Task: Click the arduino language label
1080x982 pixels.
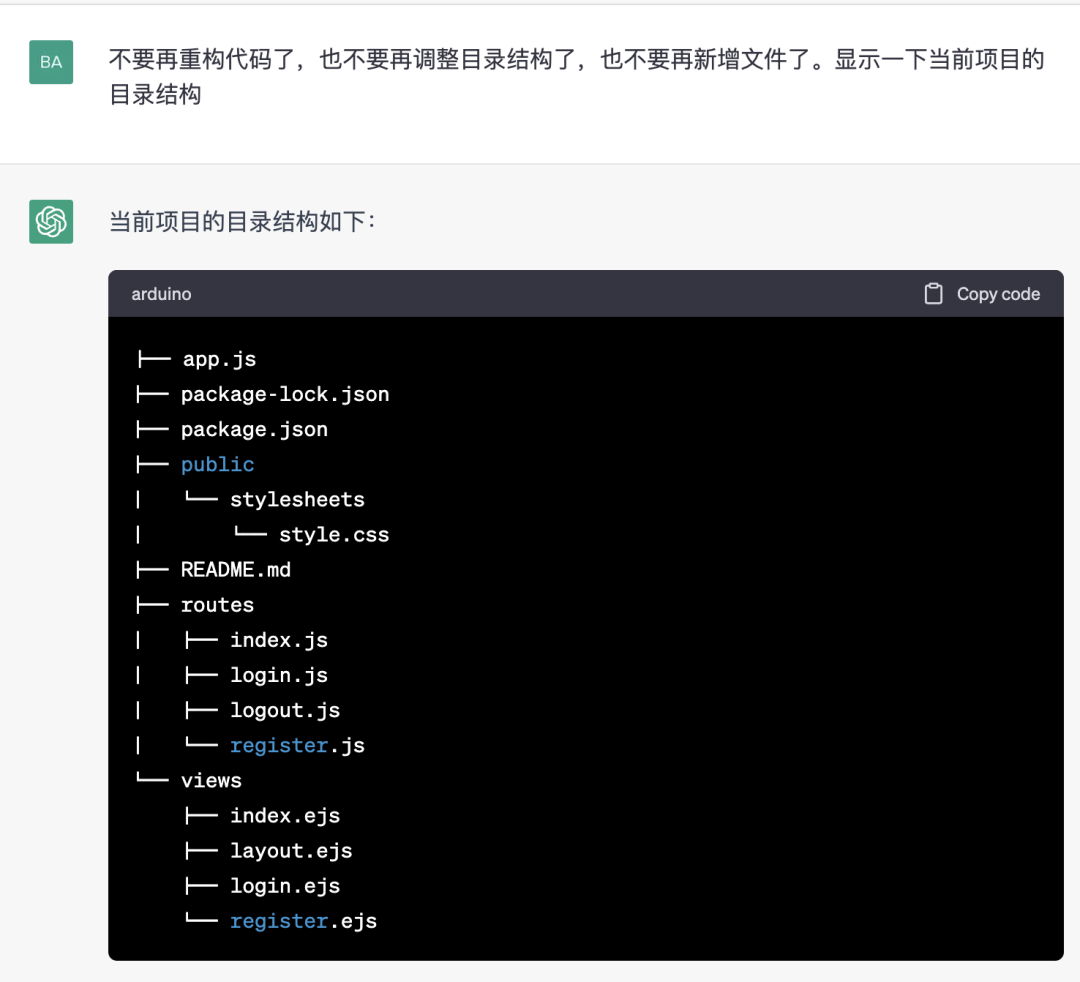Action: coord(161,294)
